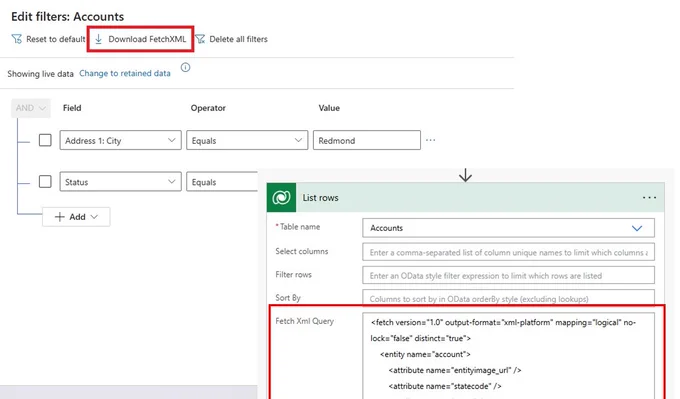Click the Field column header
Image resolution: width=680 pixels, height=399 pixels.
click(72, 108)
